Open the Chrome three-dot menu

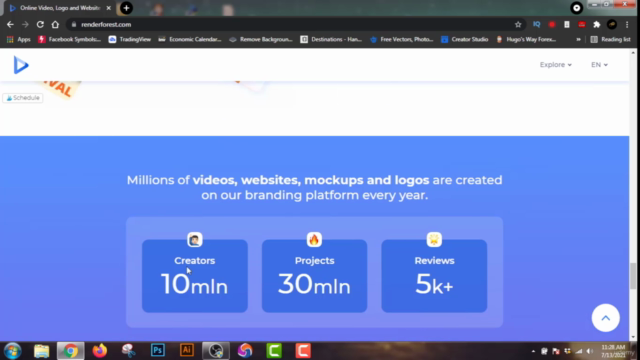point(627,24)
